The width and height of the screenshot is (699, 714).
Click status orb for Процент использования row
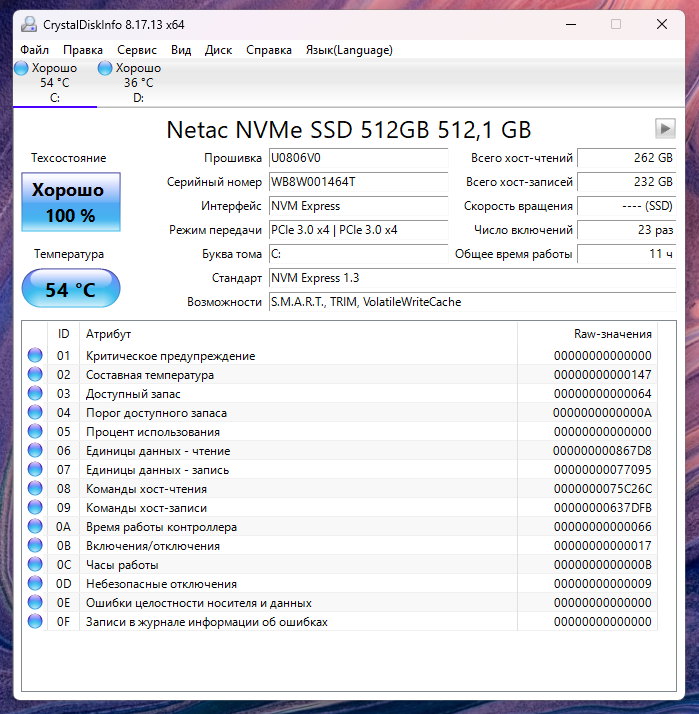pos(35,431)
